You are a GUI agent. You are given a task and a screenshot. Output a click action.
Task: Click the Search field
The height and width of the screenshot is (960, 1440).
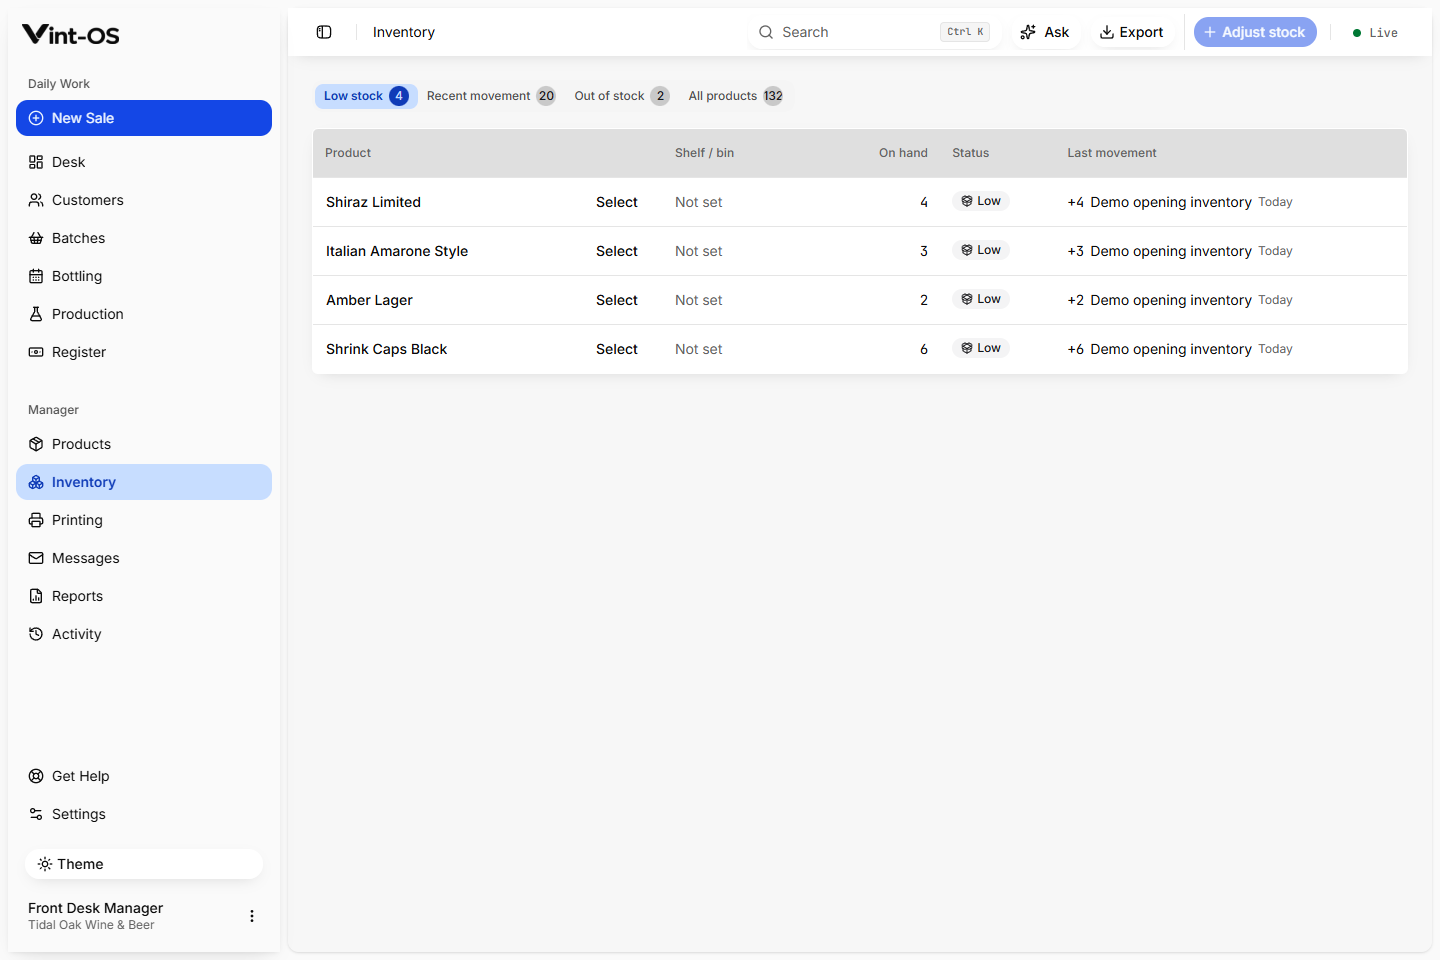point(874,32)
